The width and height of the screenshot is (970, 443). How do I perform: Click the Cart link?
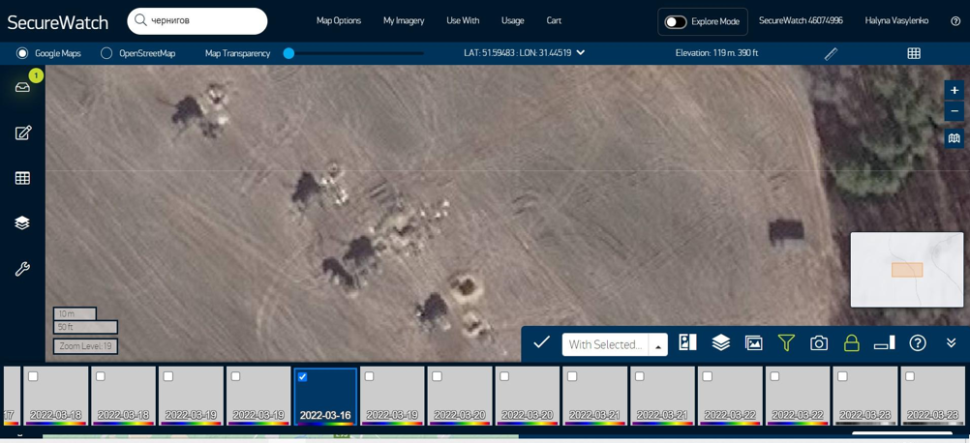(553, 21)
